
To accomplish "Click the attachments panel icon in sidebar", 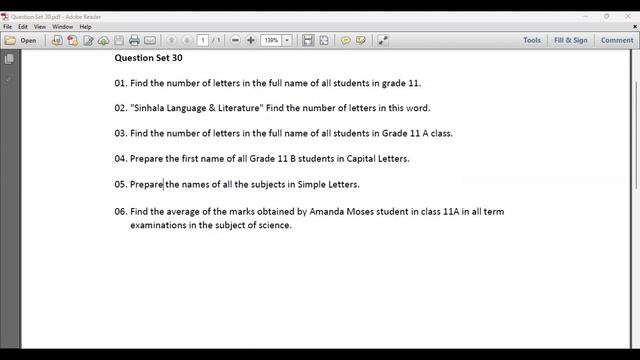I will pos(9,79).
